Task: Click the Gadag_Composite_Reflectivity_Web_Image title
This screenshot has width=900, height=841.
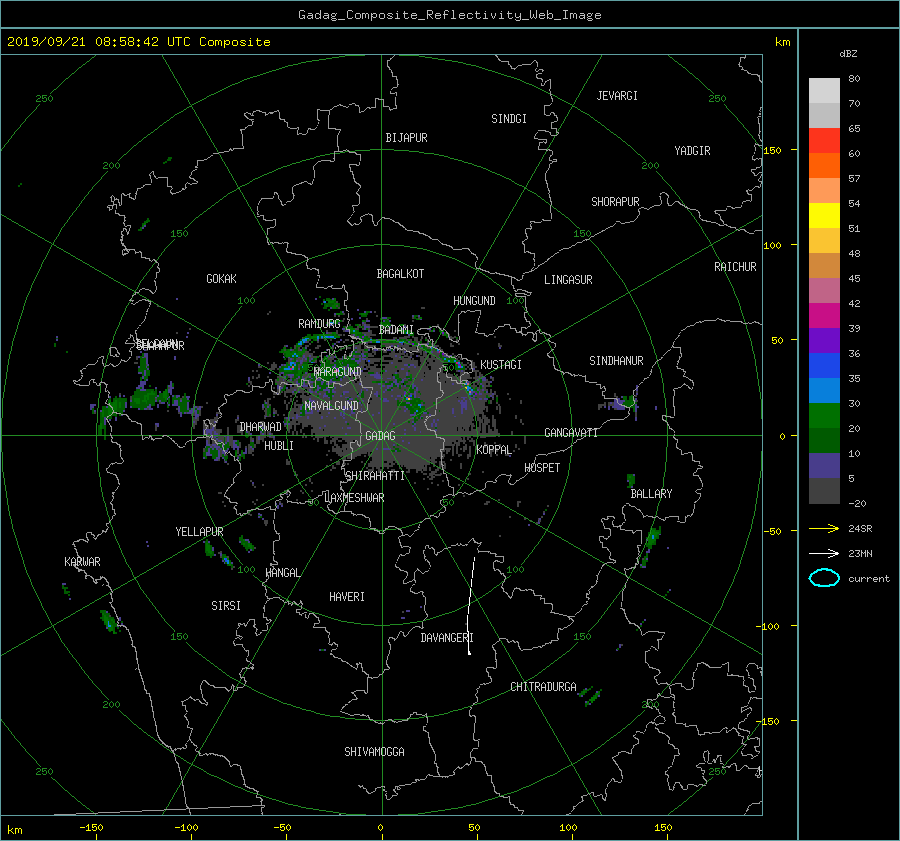Action: pos(449,15)
